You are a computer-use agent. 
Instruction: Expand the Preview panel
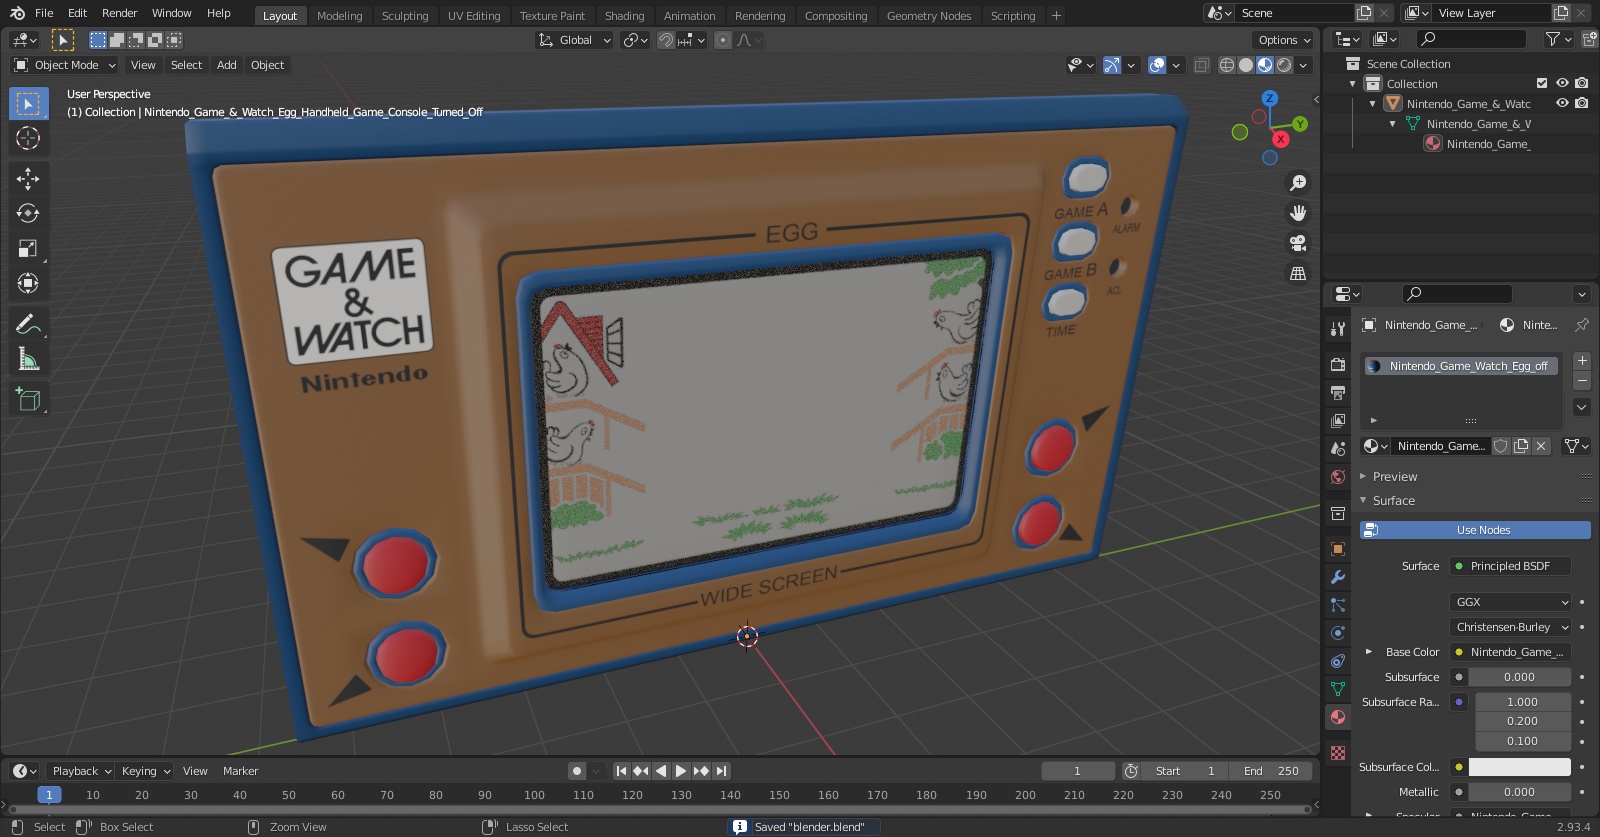1394,477
